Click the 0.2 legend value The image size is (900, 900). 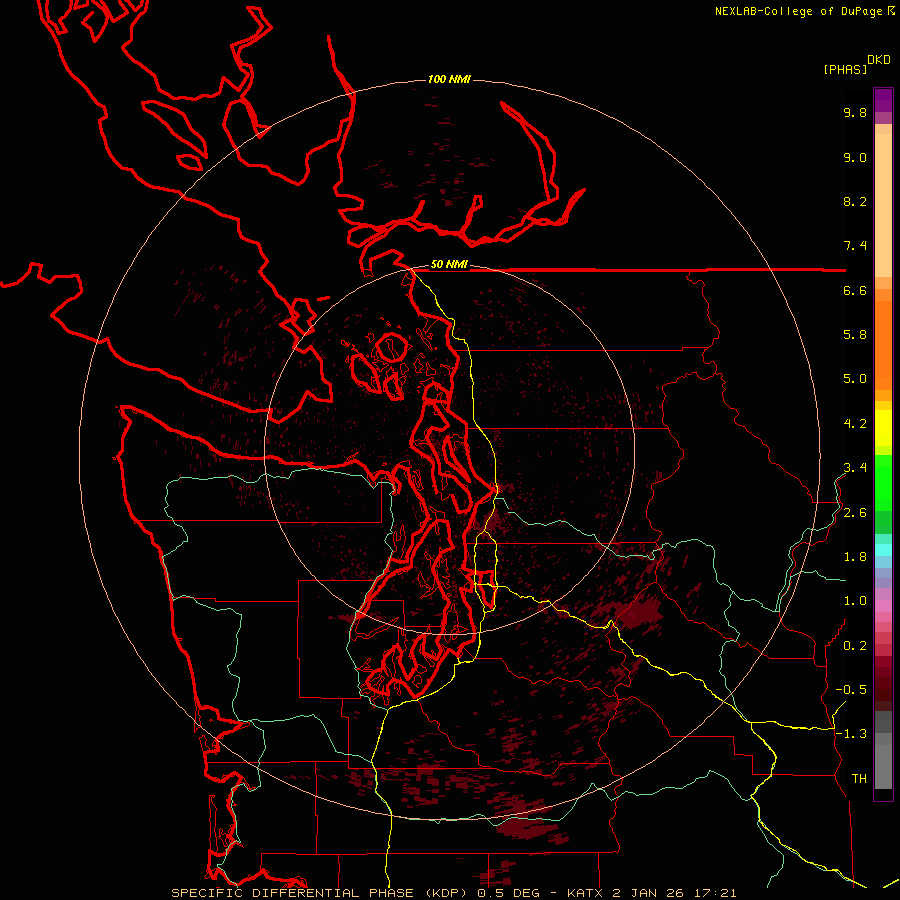pyautogui.click(x=855, y=646)
